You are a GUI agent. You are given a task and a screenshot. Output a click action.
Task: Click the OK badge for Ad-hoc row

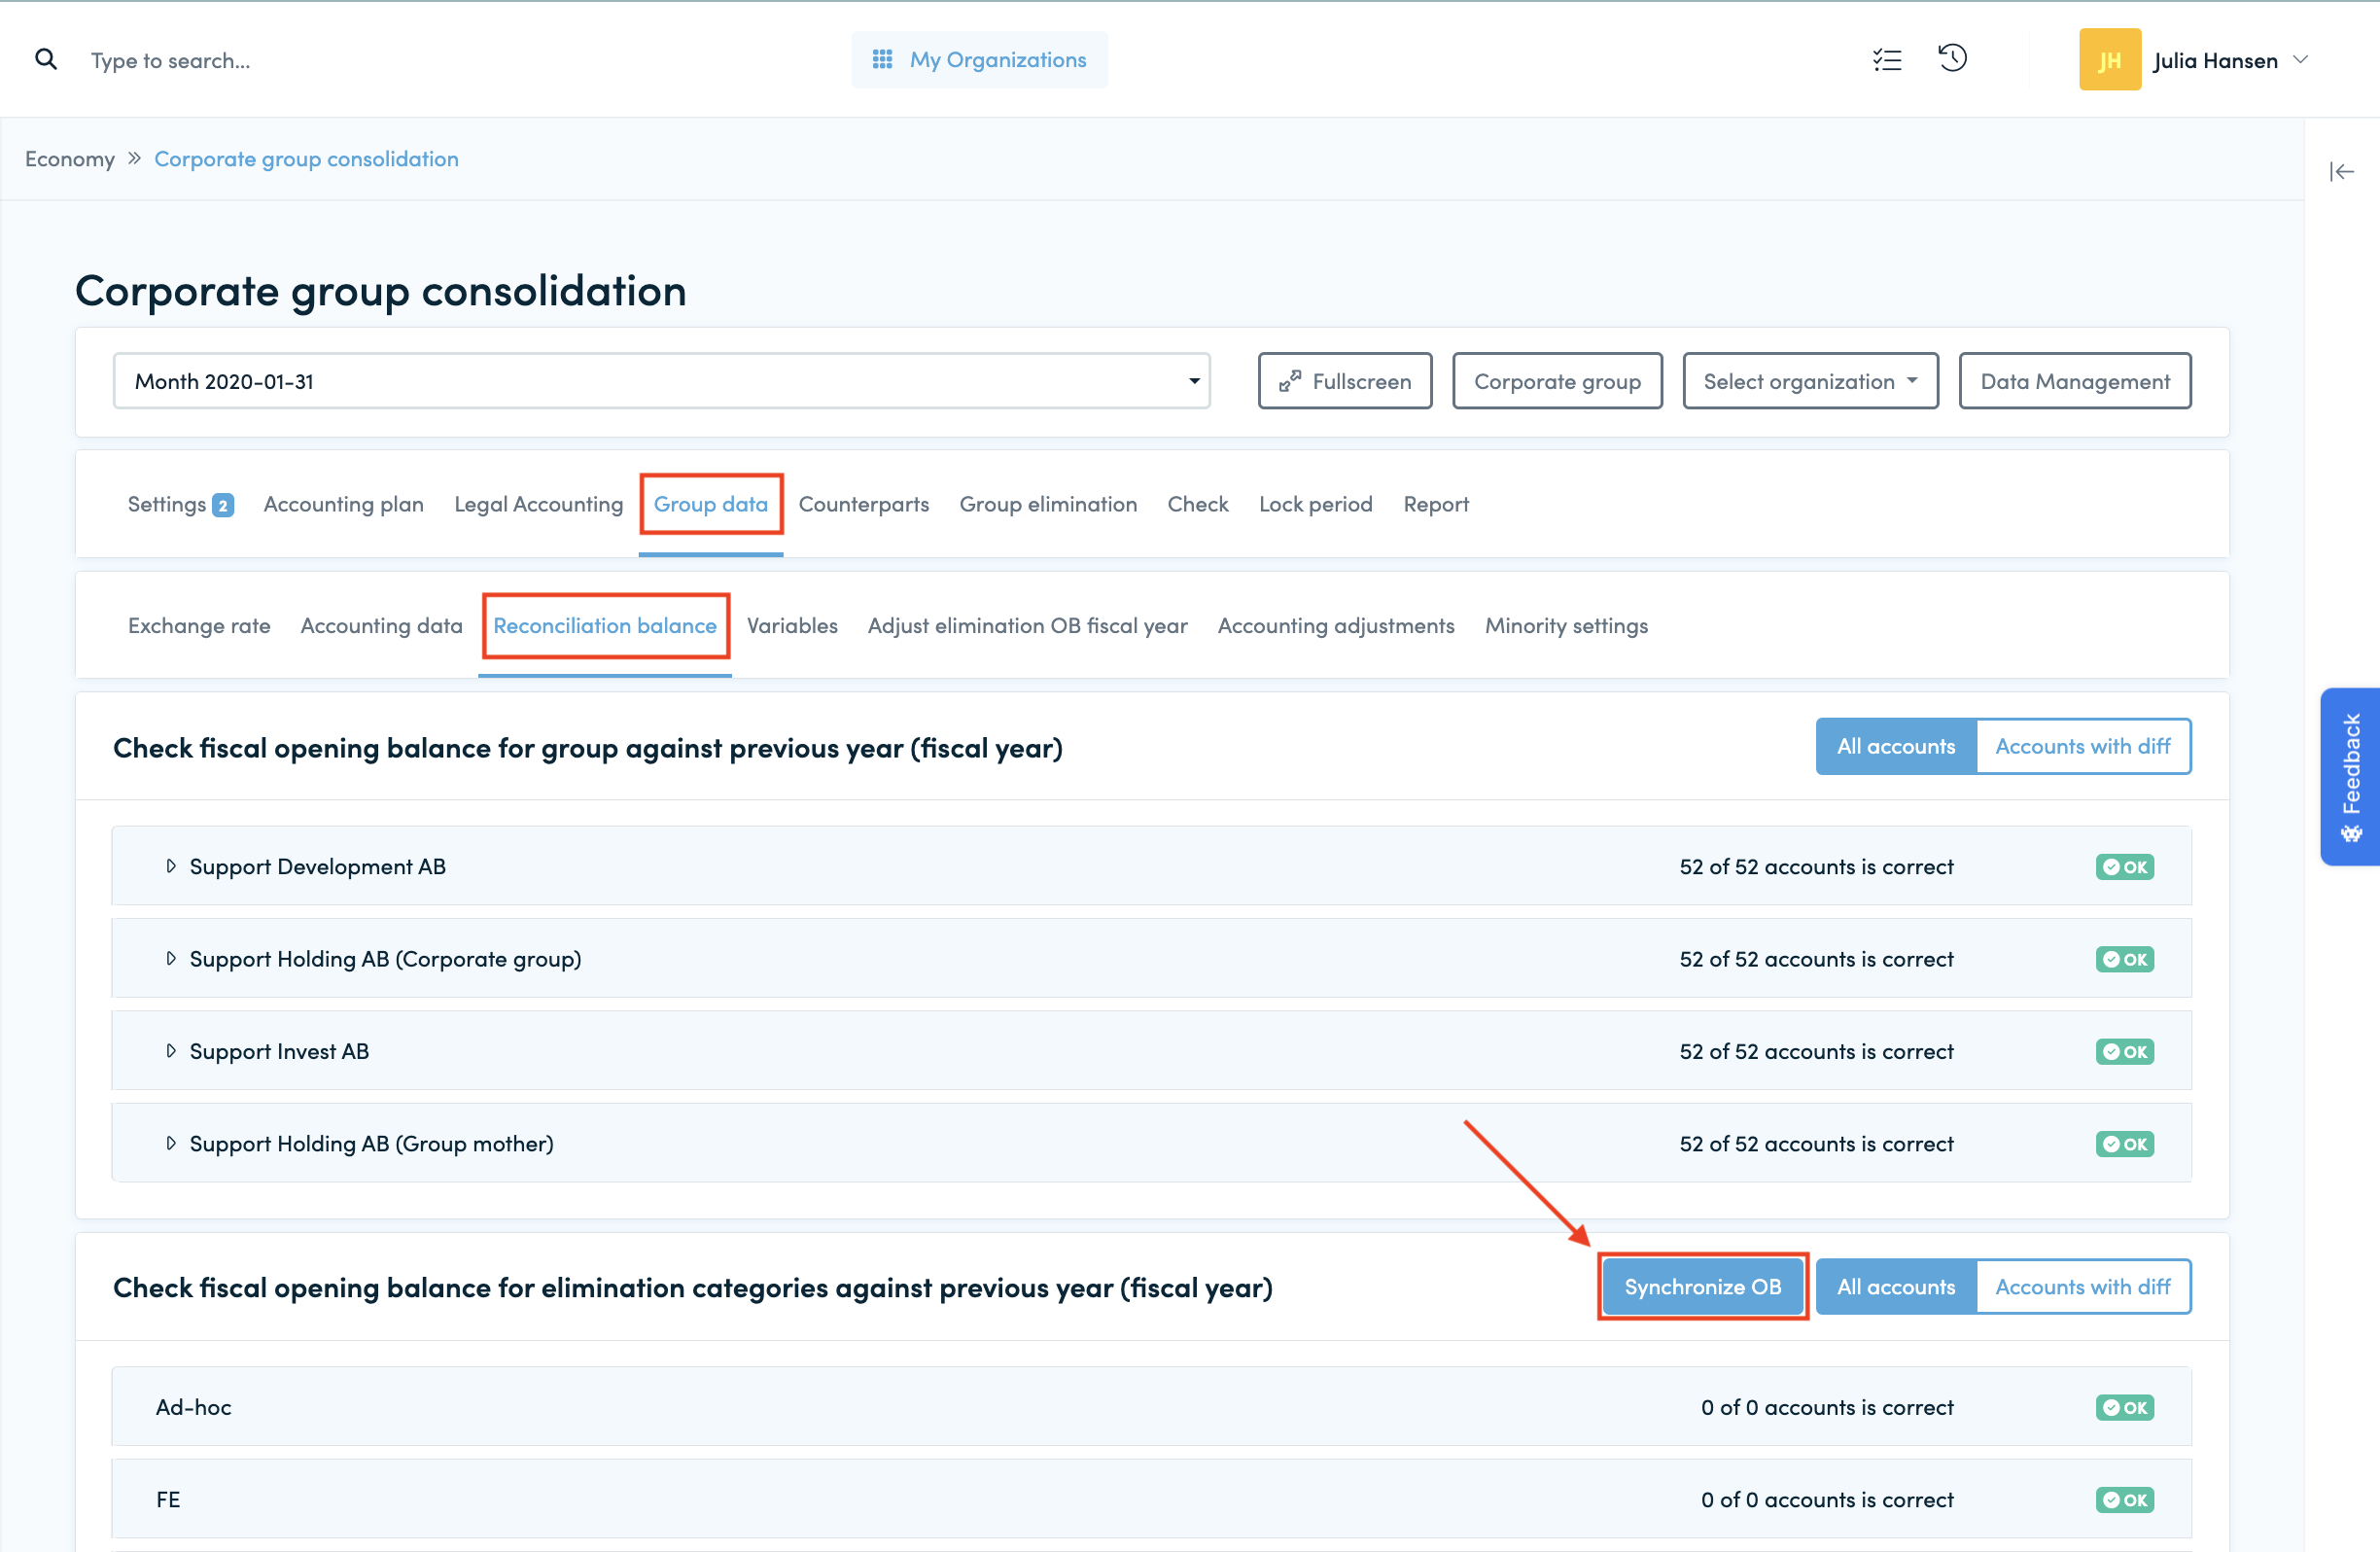pyautogui.click(x=2125, y=1408)
